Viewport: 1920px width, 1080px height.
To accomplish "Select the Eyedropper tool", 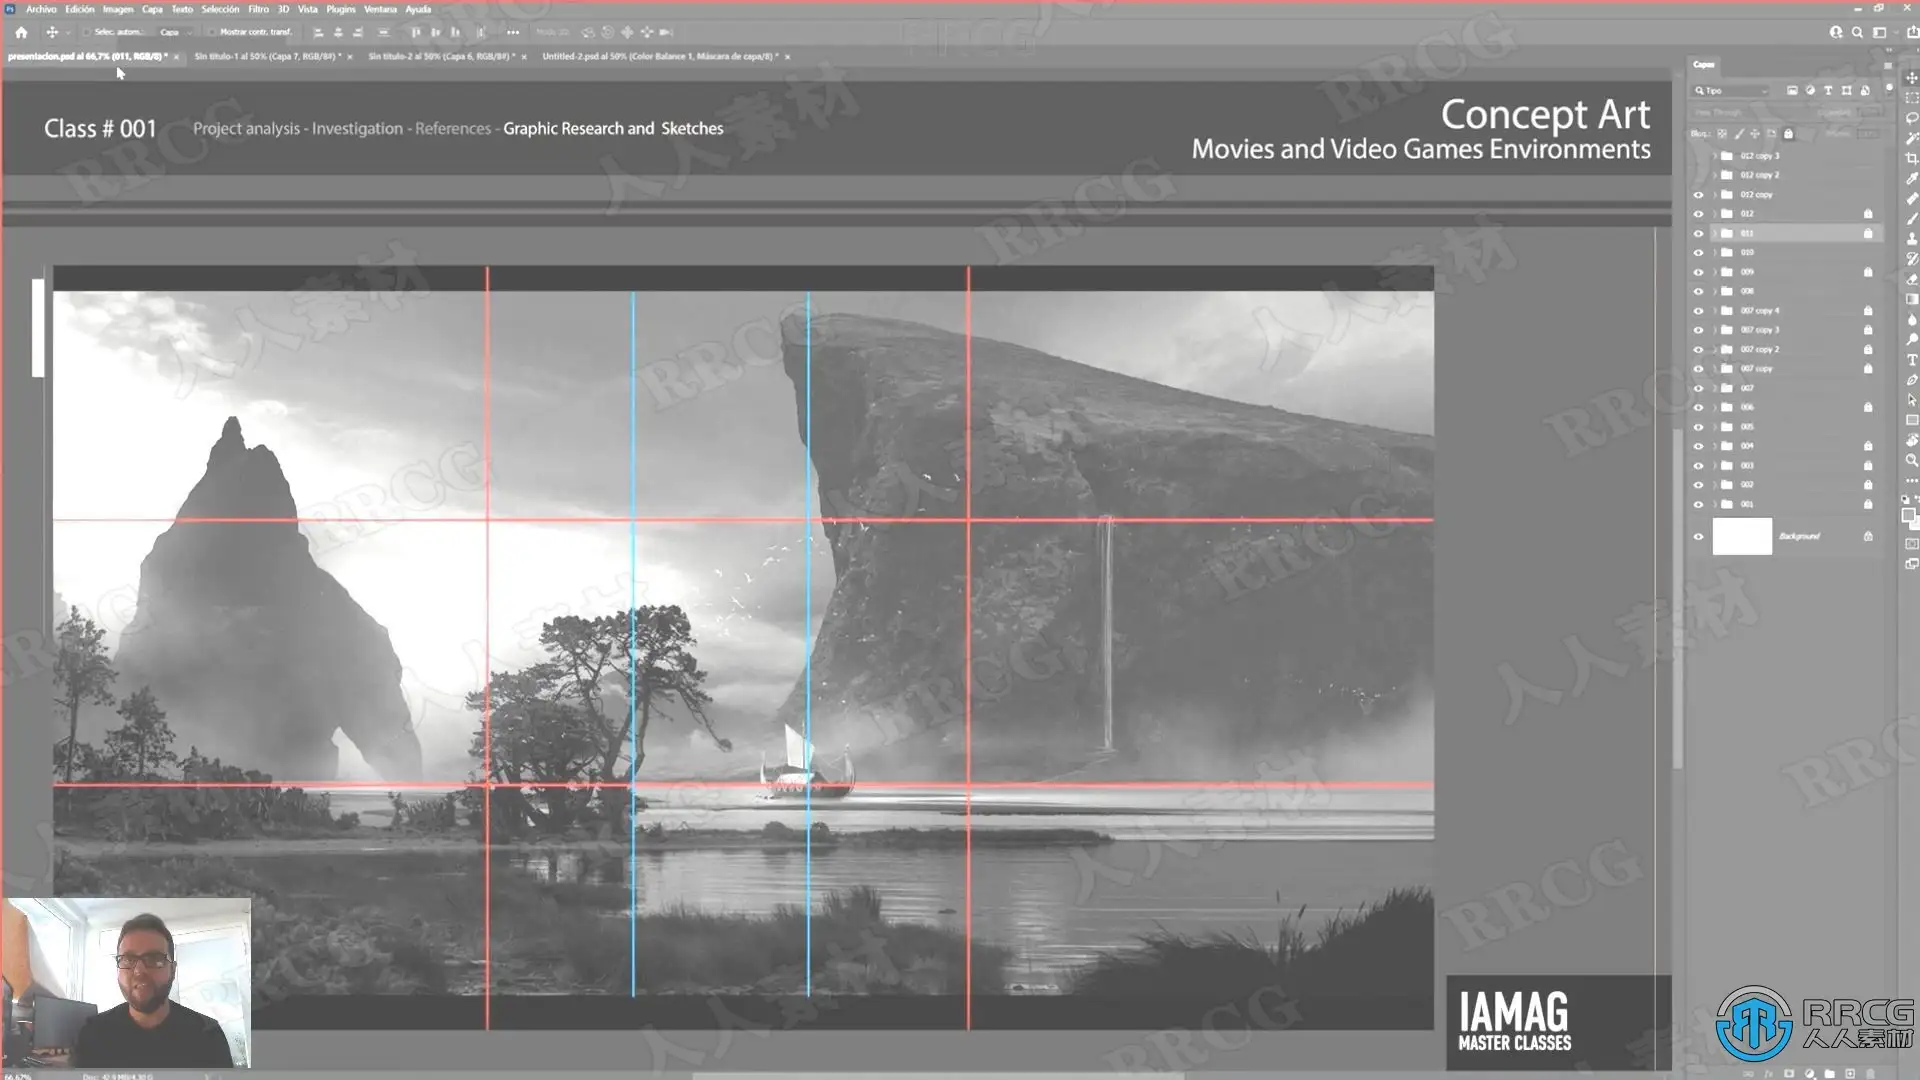I will pos(1912,179).
